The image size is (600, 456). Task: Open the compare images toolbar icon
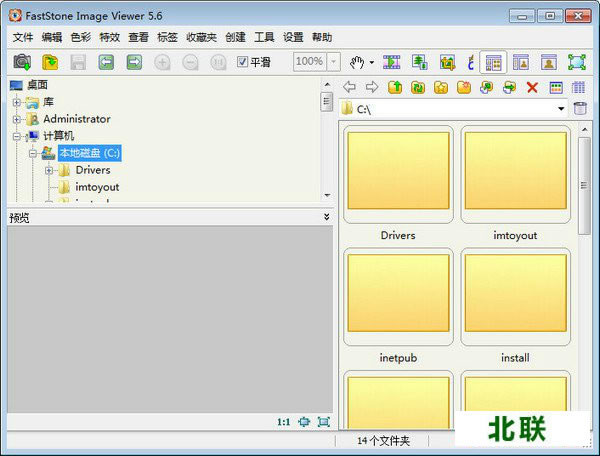[420, 62]
